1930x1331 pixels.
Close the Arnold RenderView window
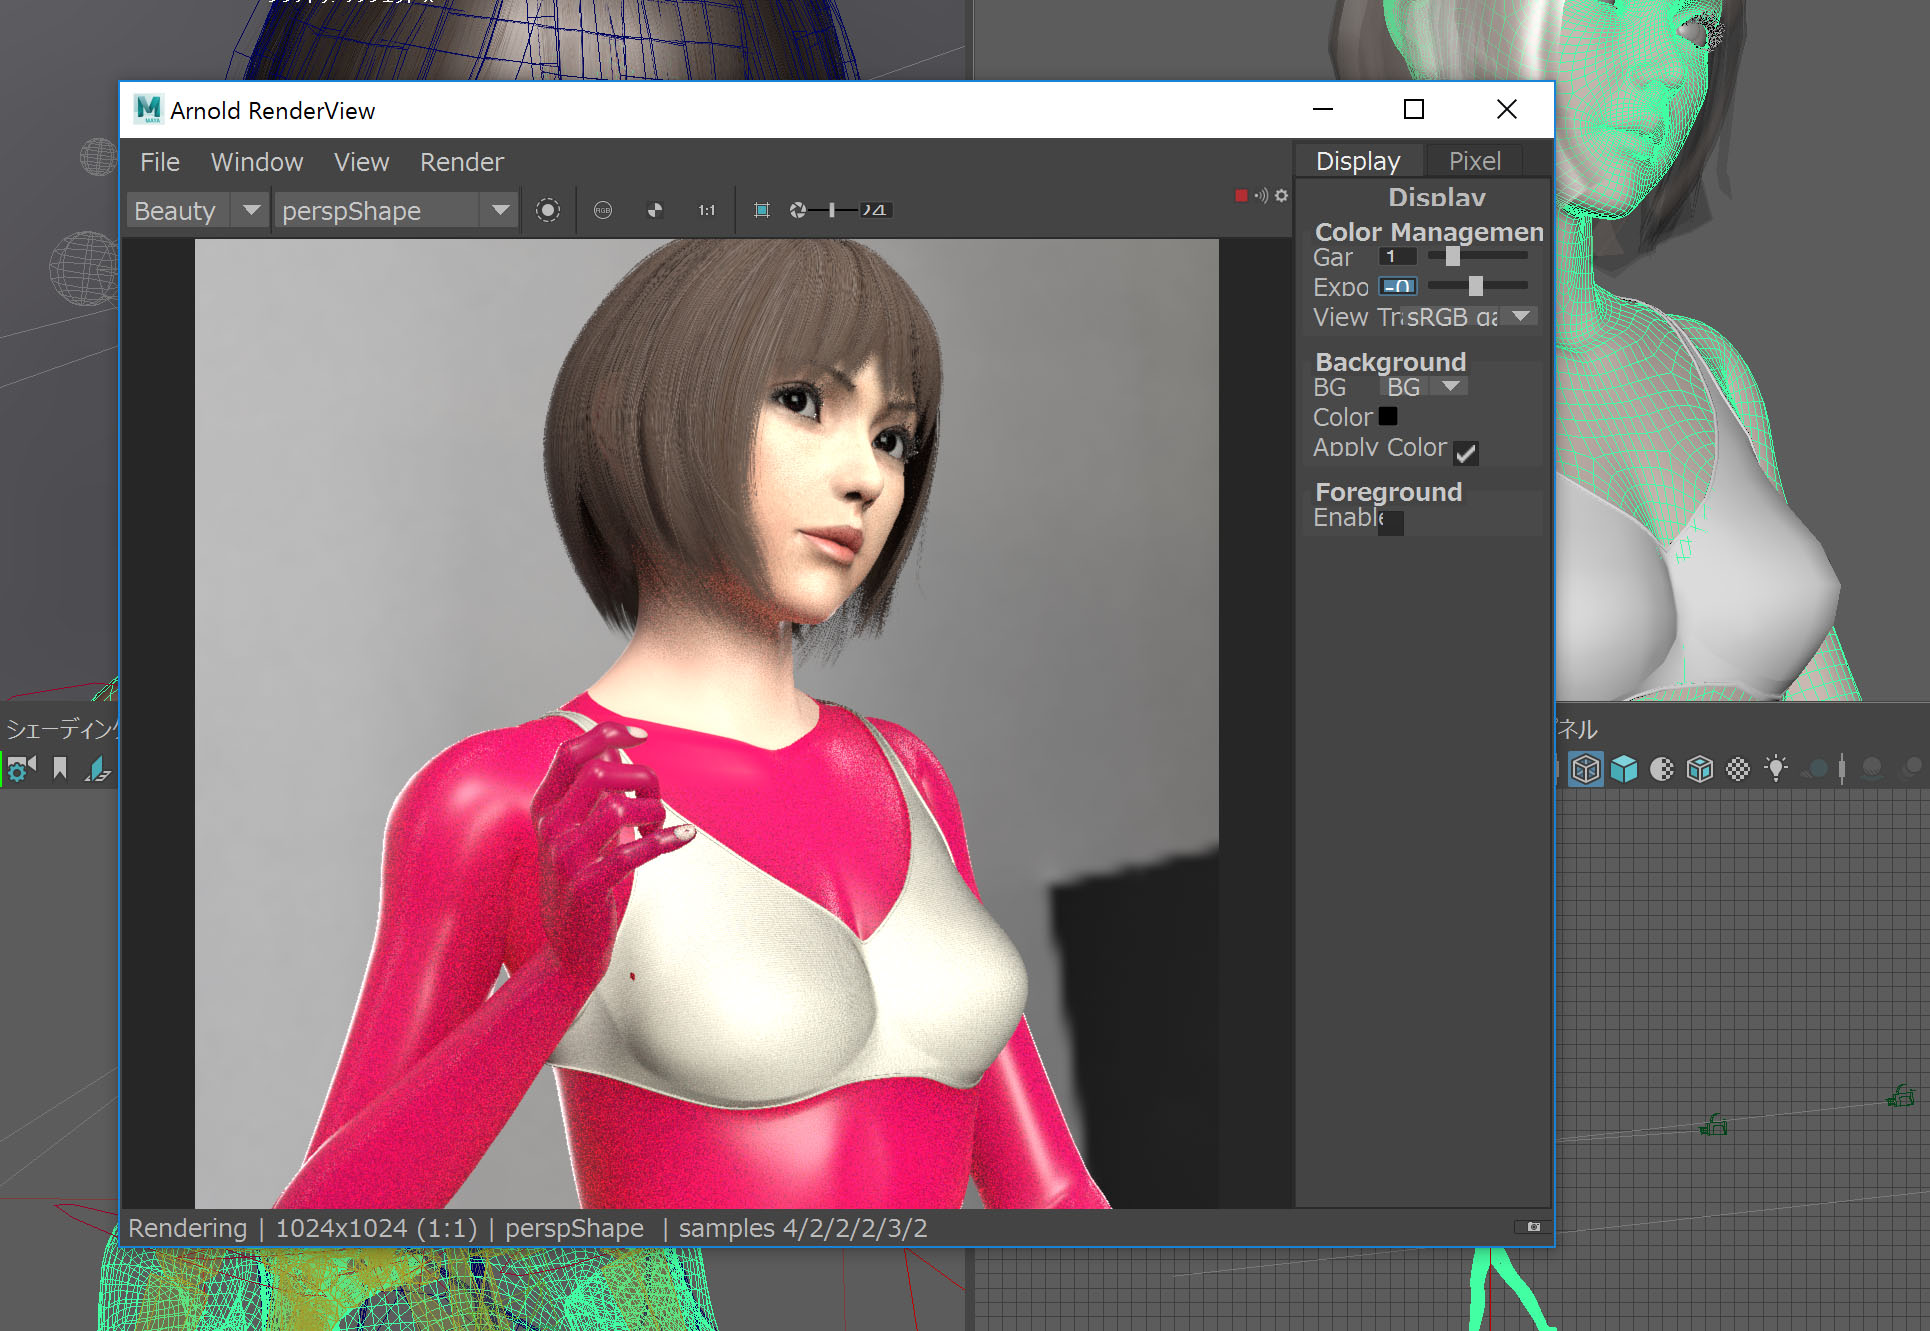tap(1507, 109)
